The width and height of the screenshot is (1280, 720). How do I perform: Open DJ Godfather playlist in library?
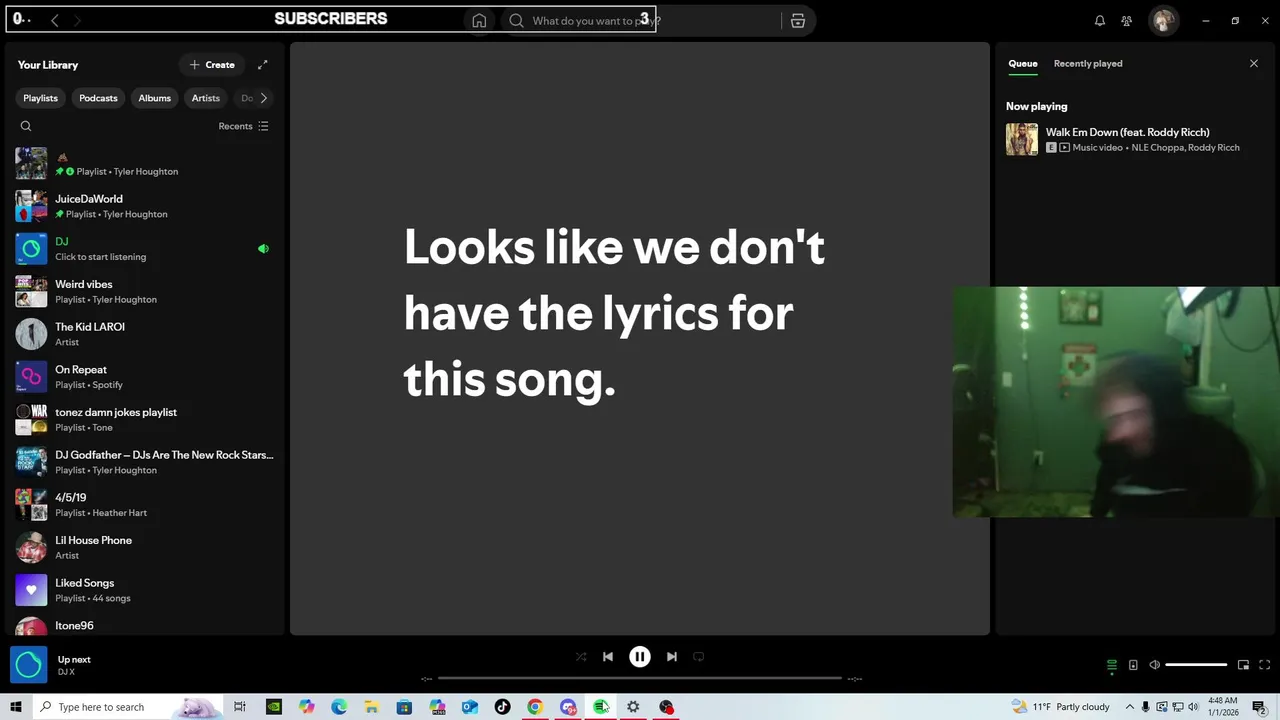pos(144,462)
